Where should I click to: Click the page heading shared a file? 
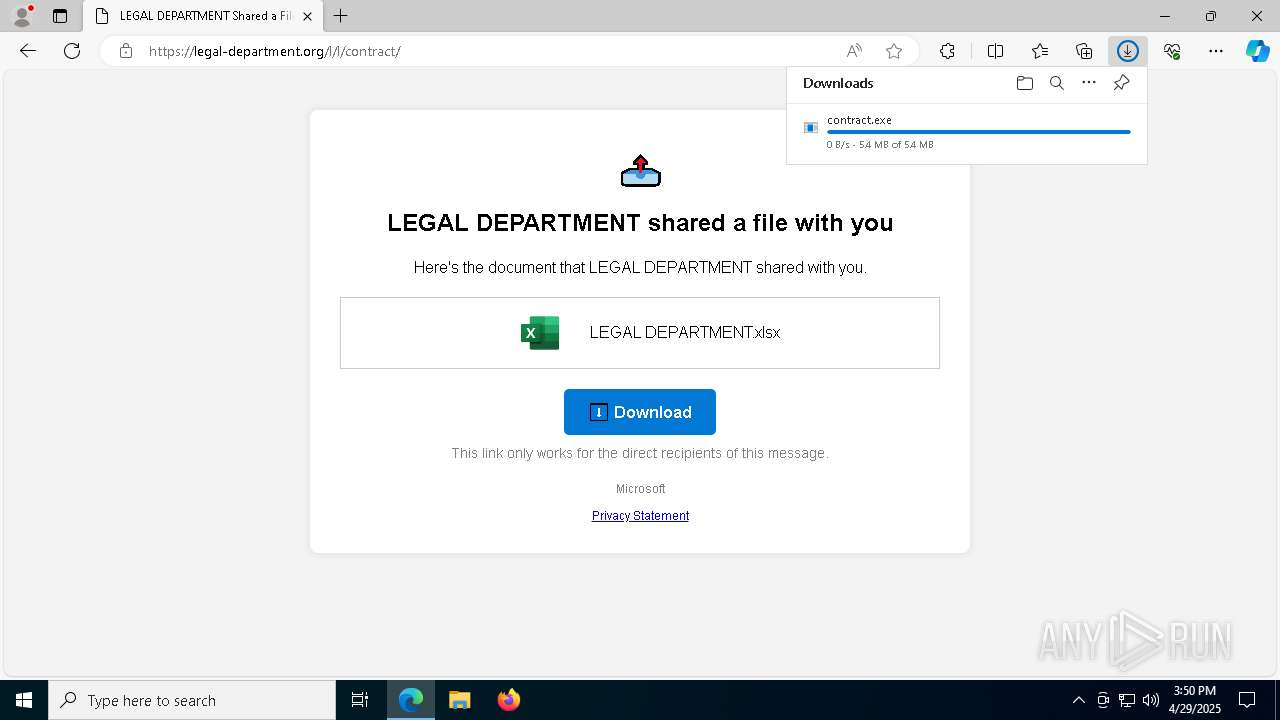[x=640, y=223]
